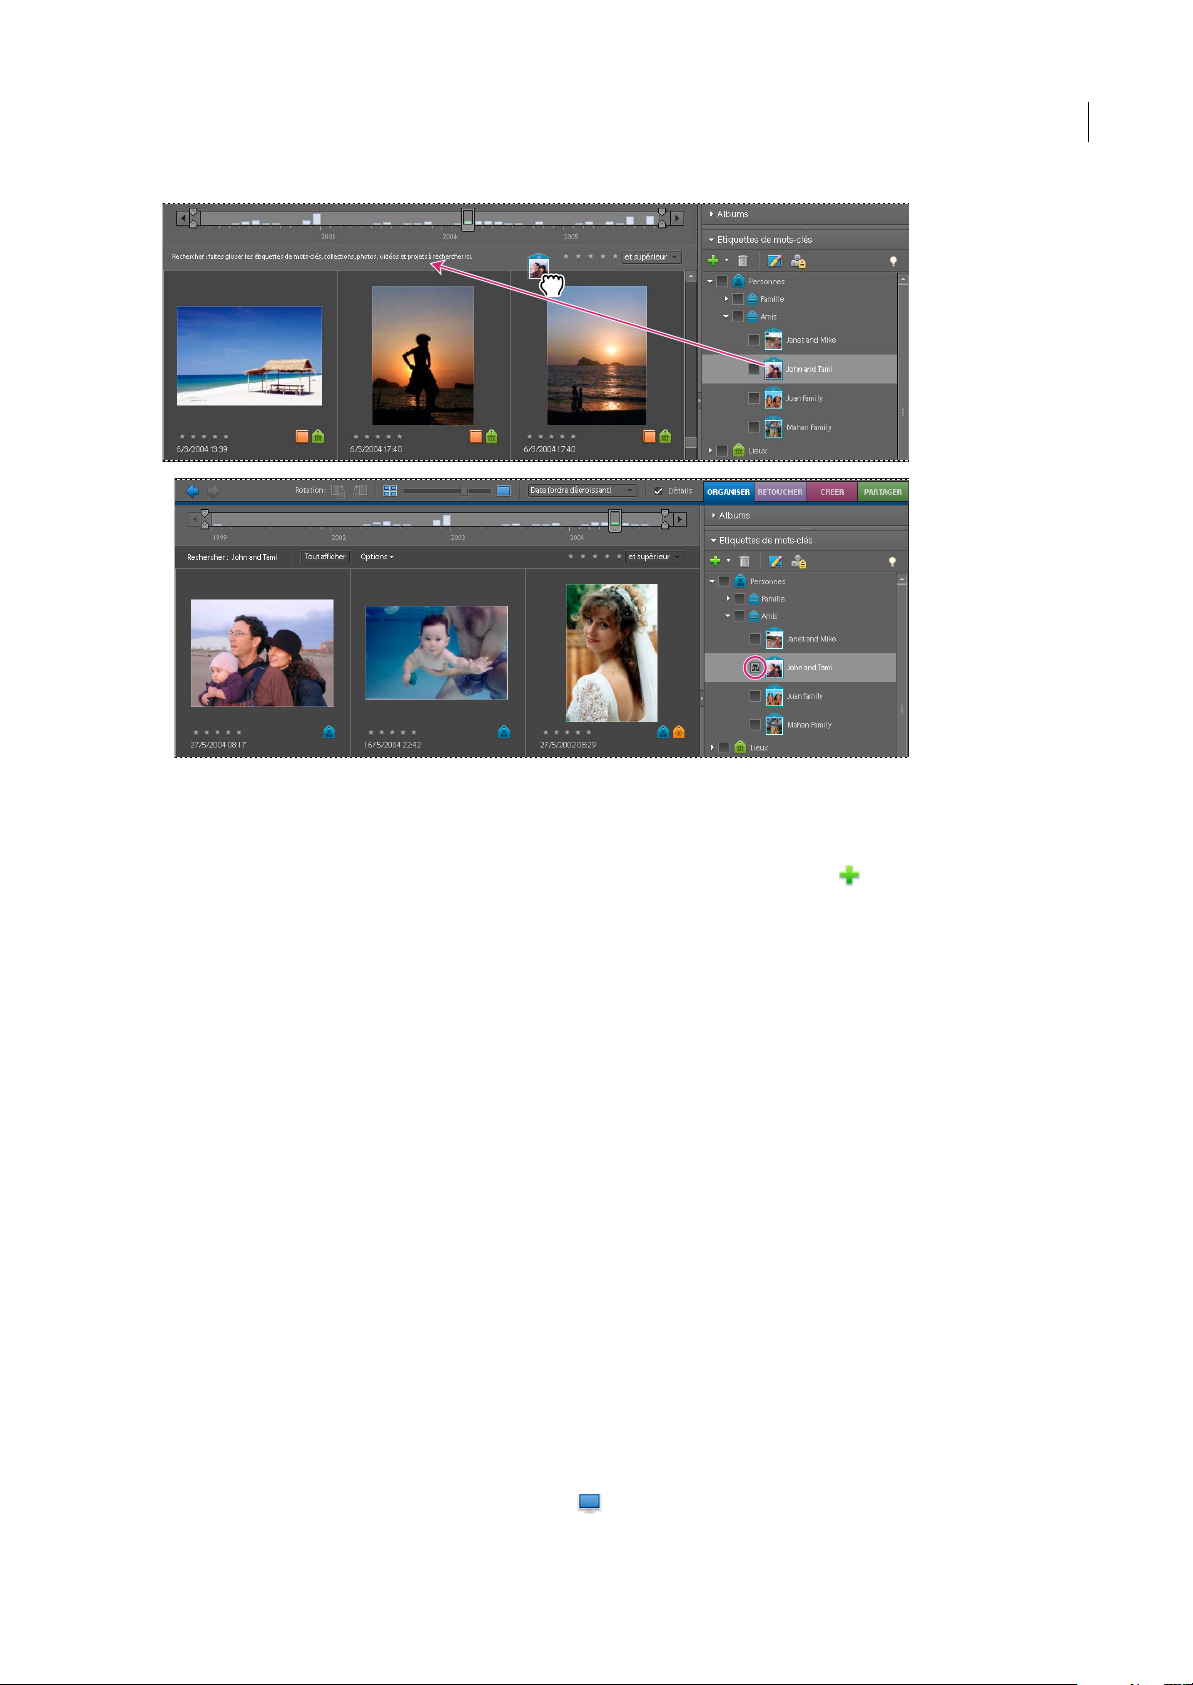Select the family with baby photo

(262, 653)
